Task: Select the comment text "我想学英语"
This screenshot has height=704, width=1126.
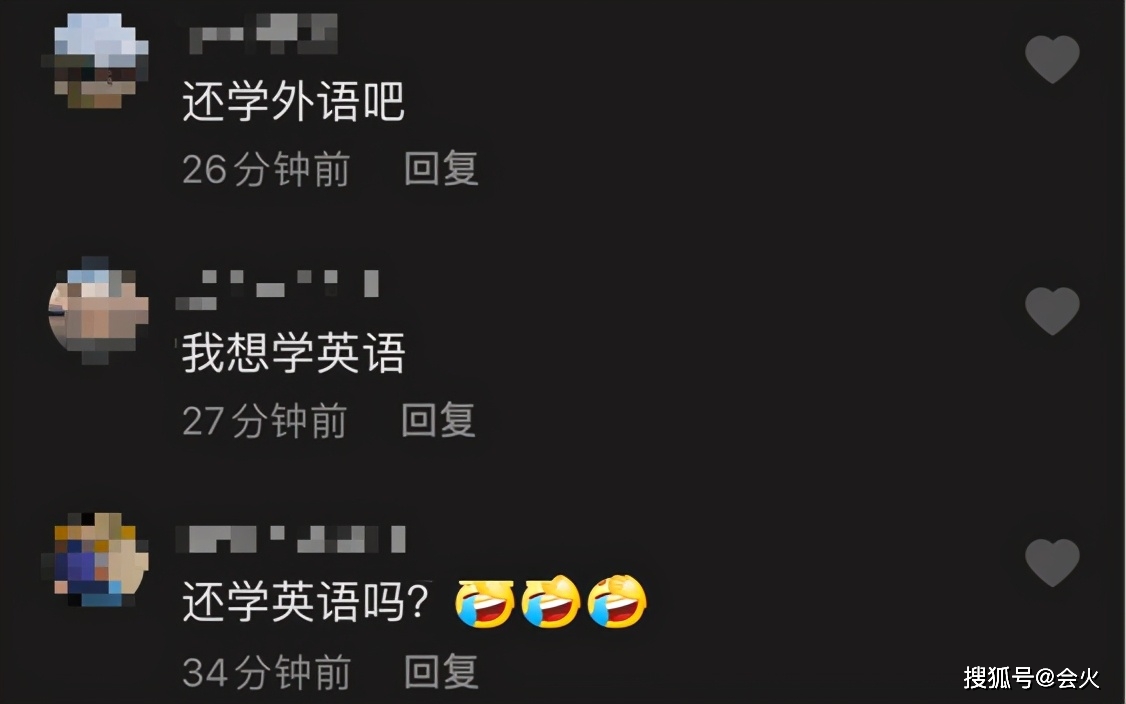Action: coord(293,352)
